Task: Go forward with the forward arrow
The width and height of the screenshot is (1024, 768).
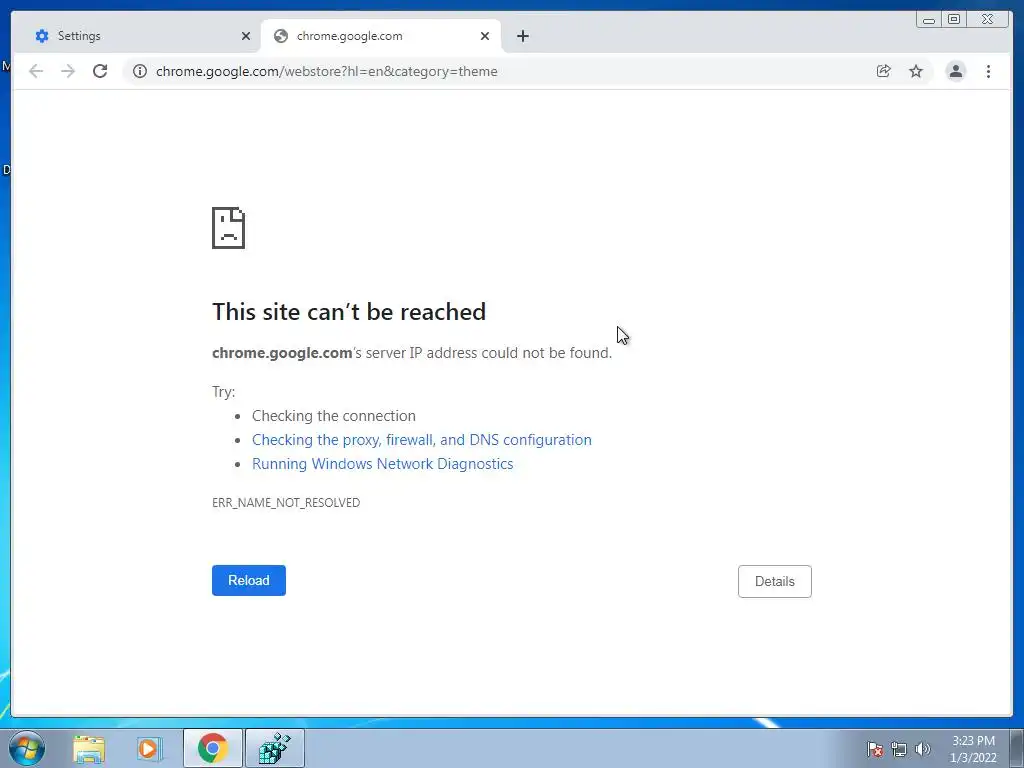Action: pos(68,71)
